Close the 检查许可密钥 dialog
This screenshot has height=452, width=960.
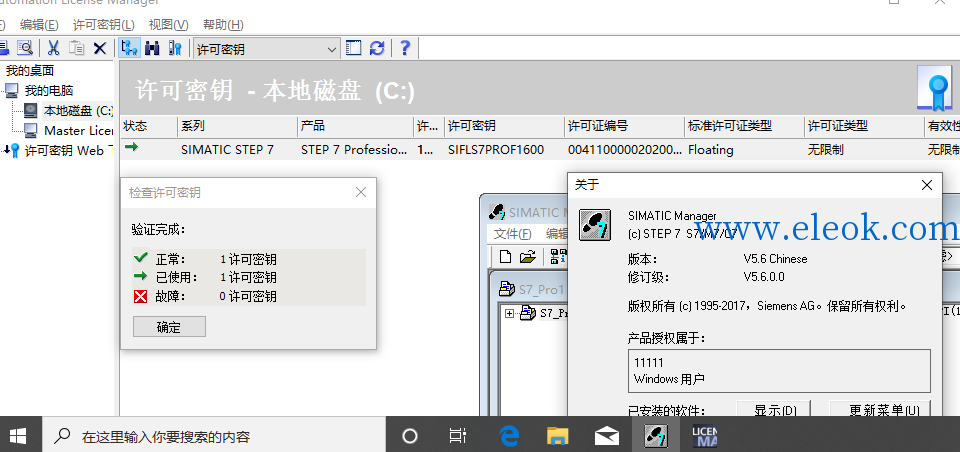(x=361, y=192)
